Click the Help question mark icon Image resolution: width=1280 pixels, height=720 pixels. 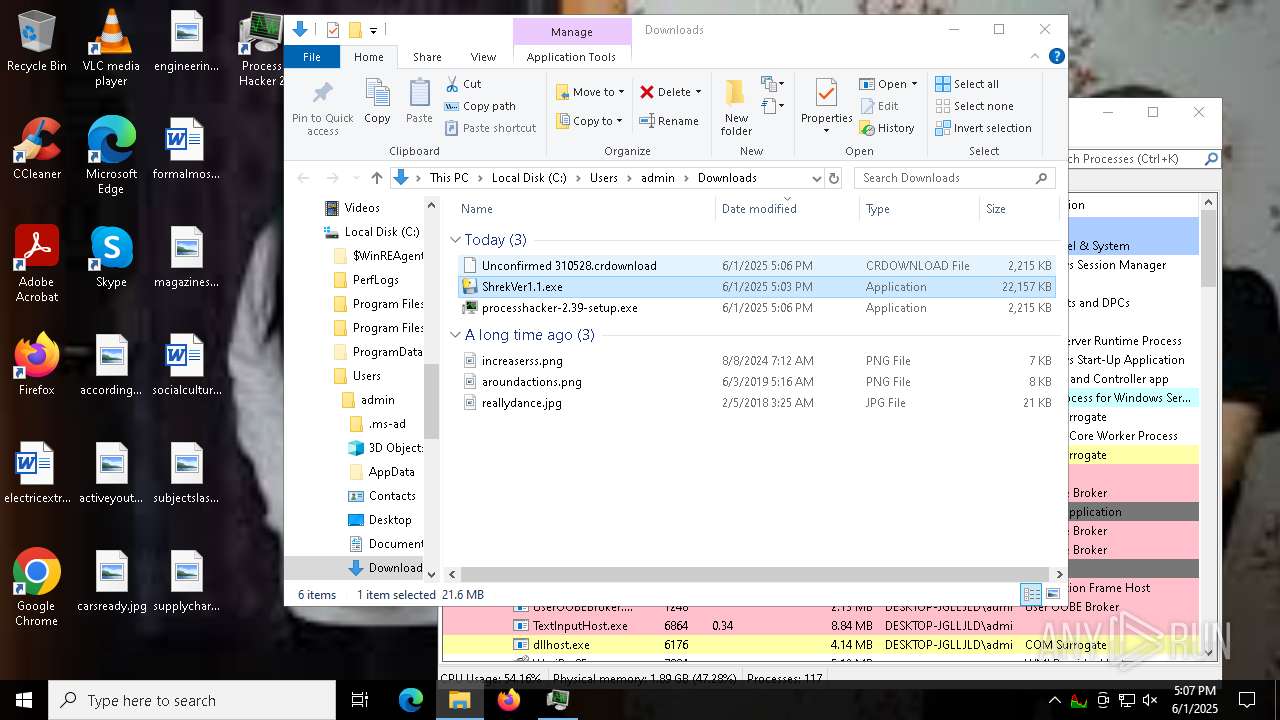pos(1056,57)
